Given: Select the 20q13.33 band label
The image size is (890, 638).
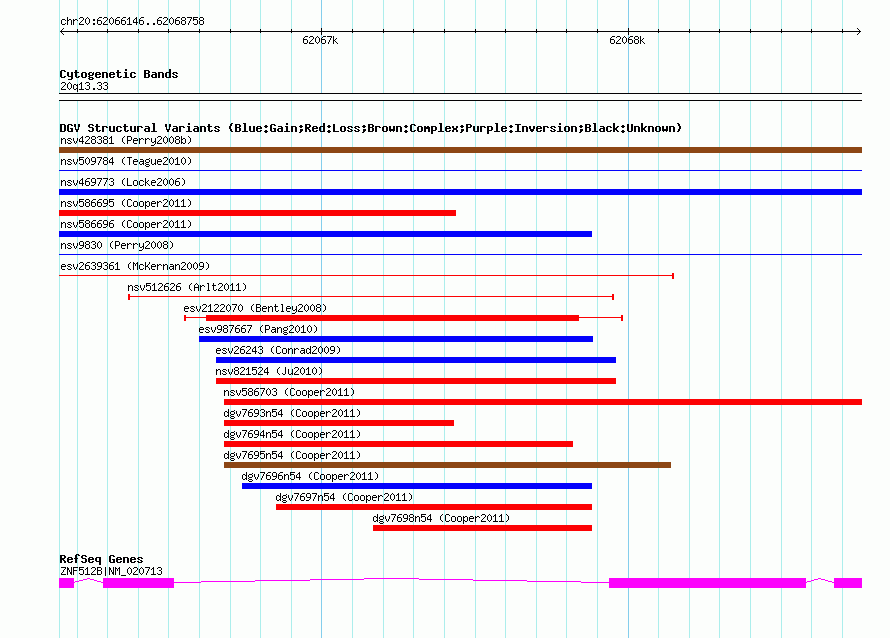Looking at the screenshot, I should click(84, 86).
